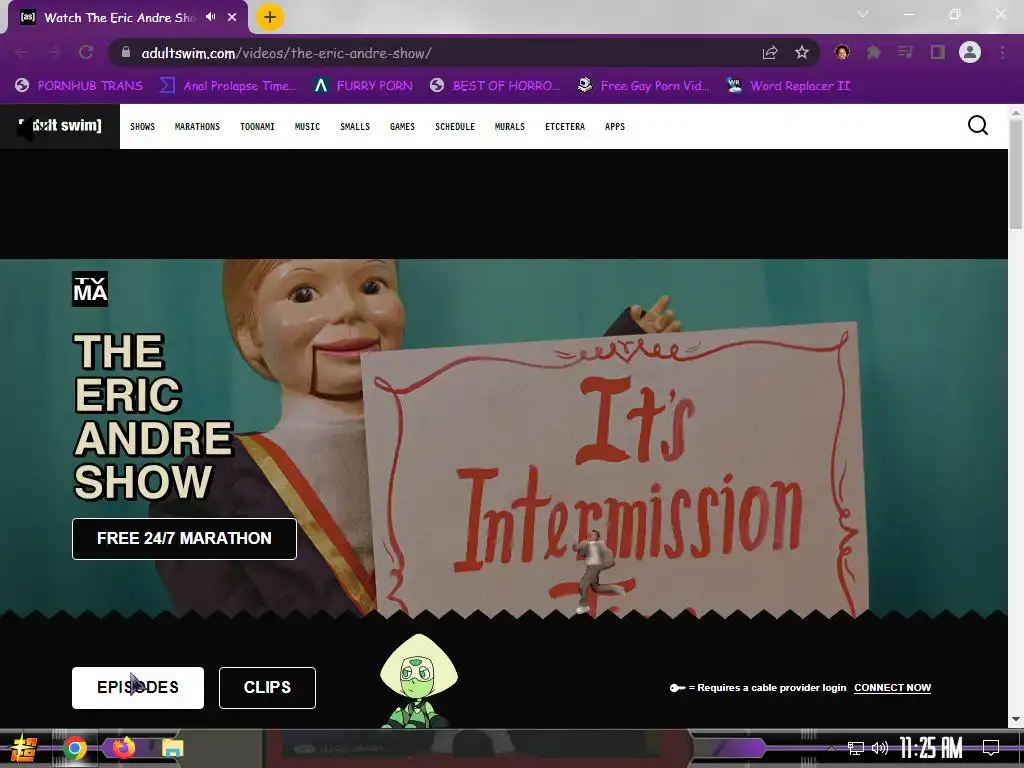View site lock information
The image size is (1024, 768).
pos(127,53)
